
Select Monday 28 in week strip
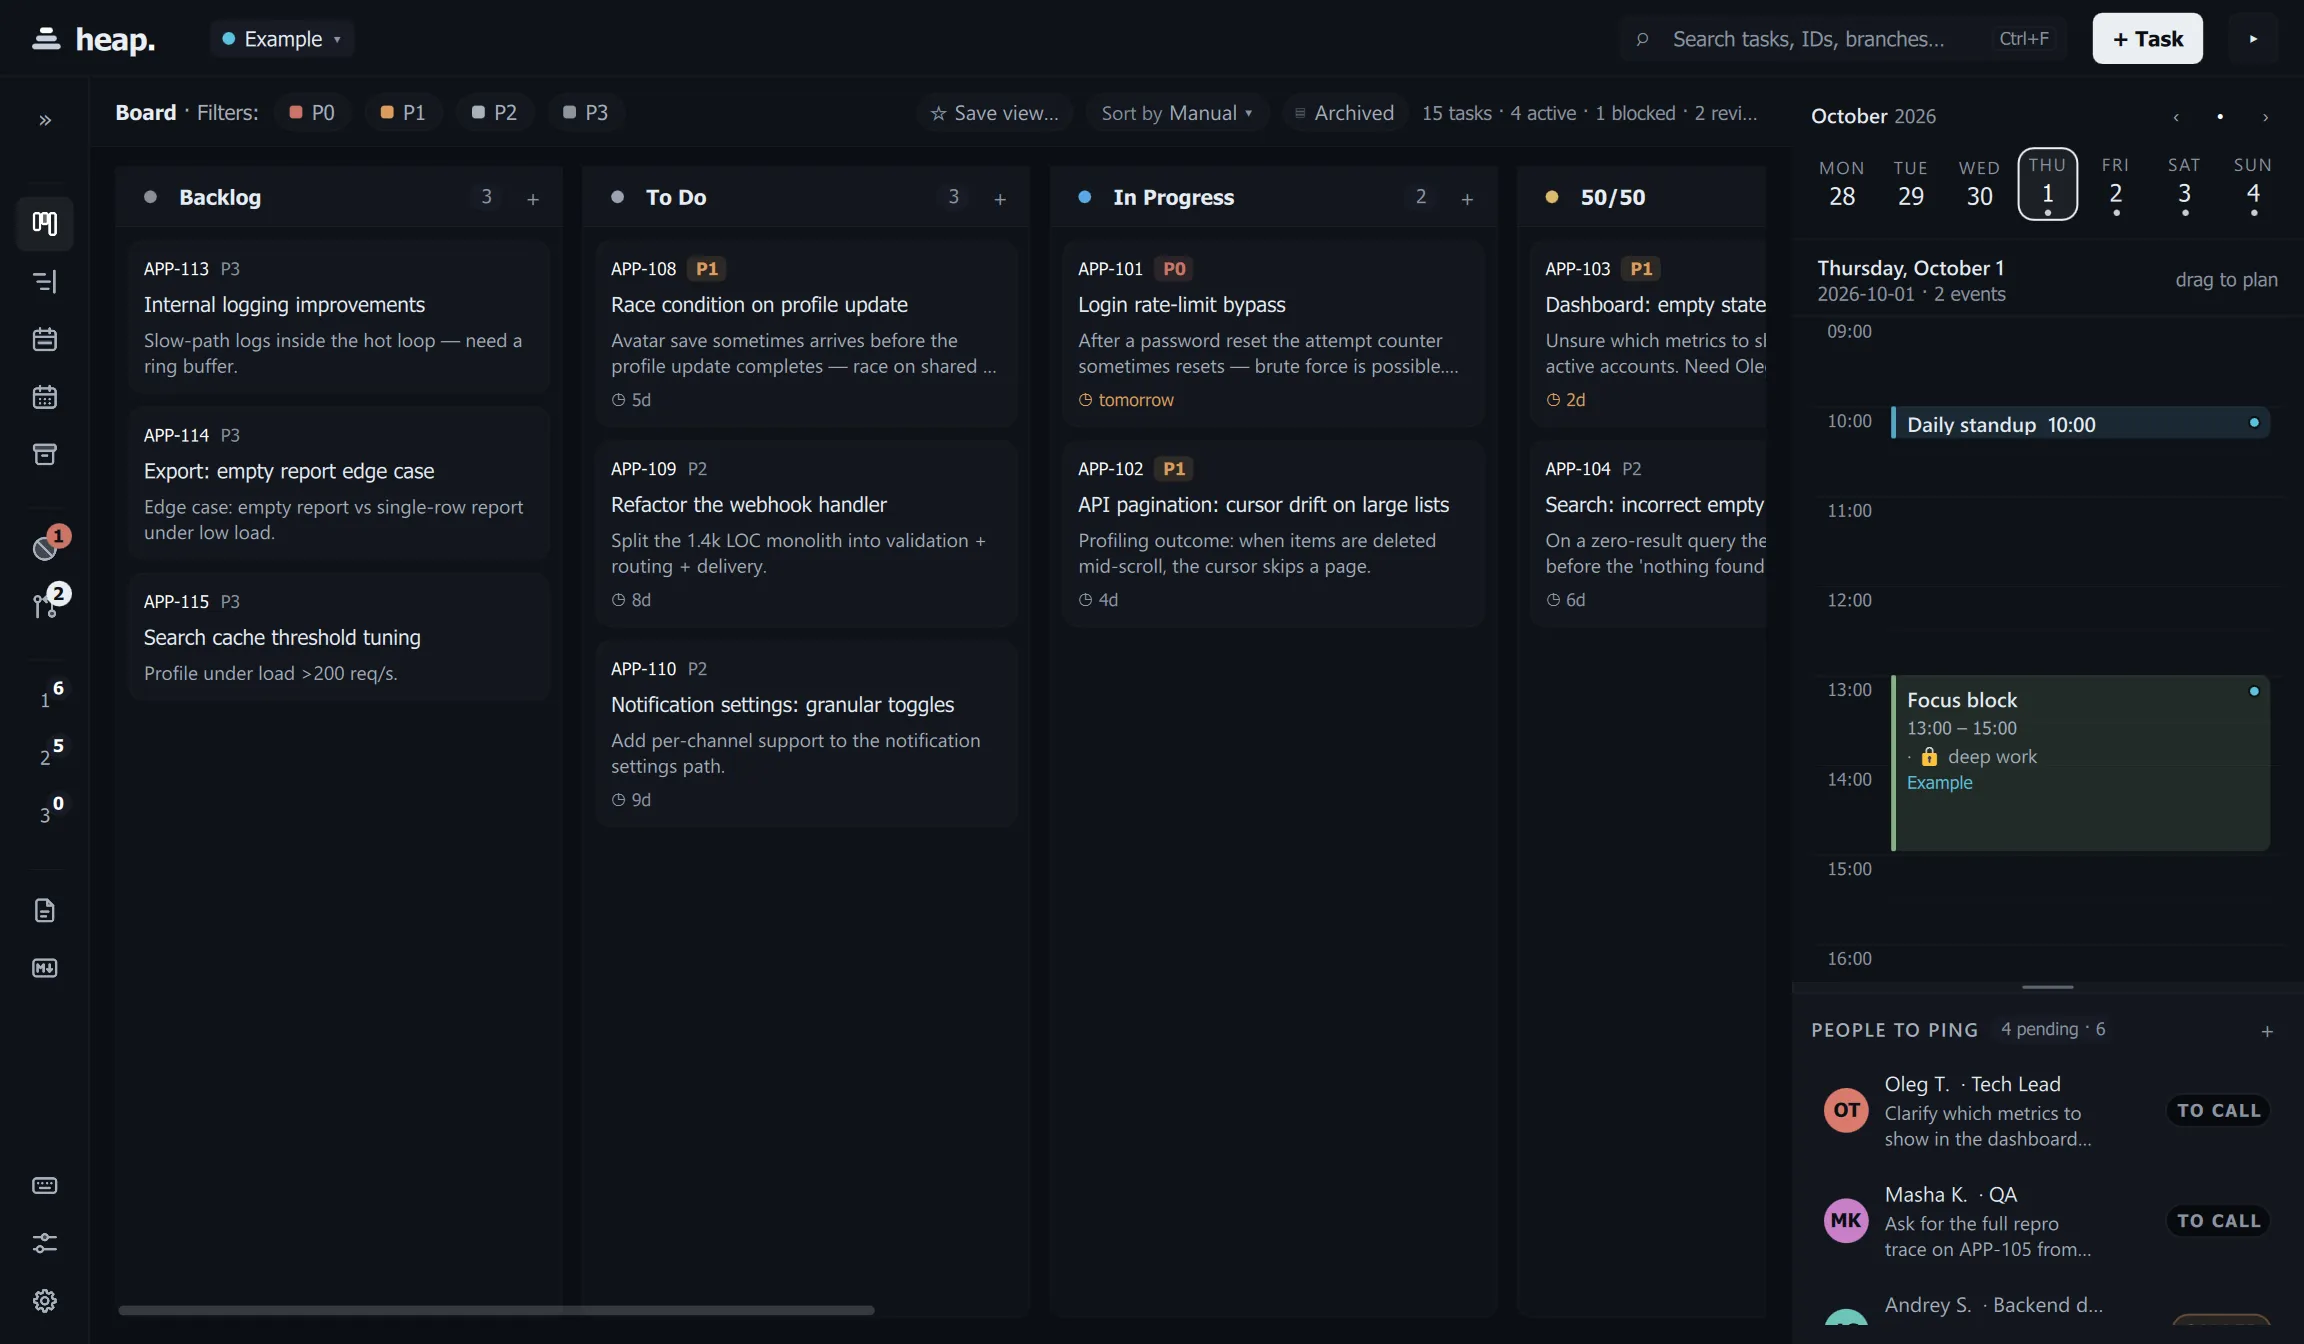pos(1842,184)
